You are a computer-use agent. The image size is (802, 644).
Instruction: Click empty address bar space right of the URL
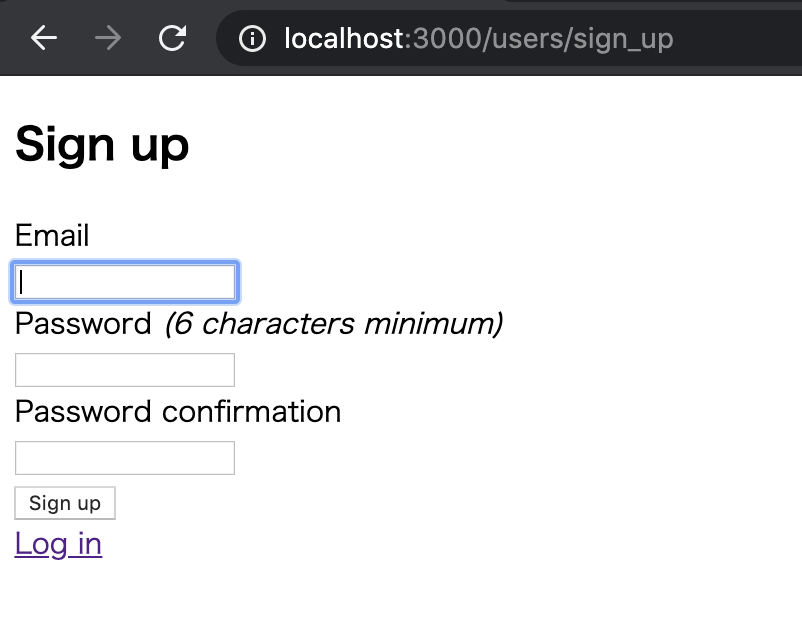pos(740,38)
